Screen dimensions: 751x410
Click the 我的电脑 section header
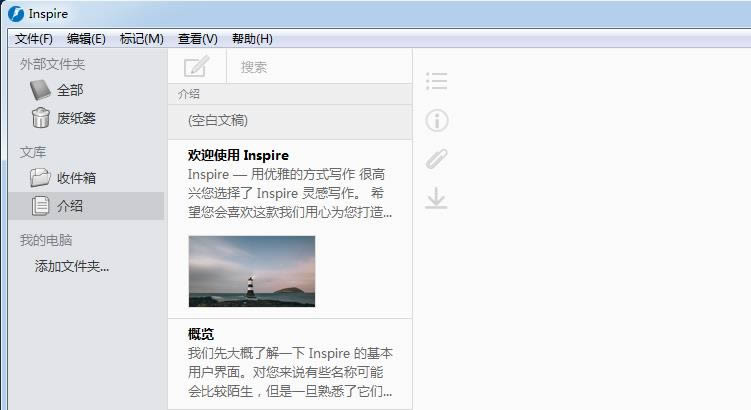point(46,240)
